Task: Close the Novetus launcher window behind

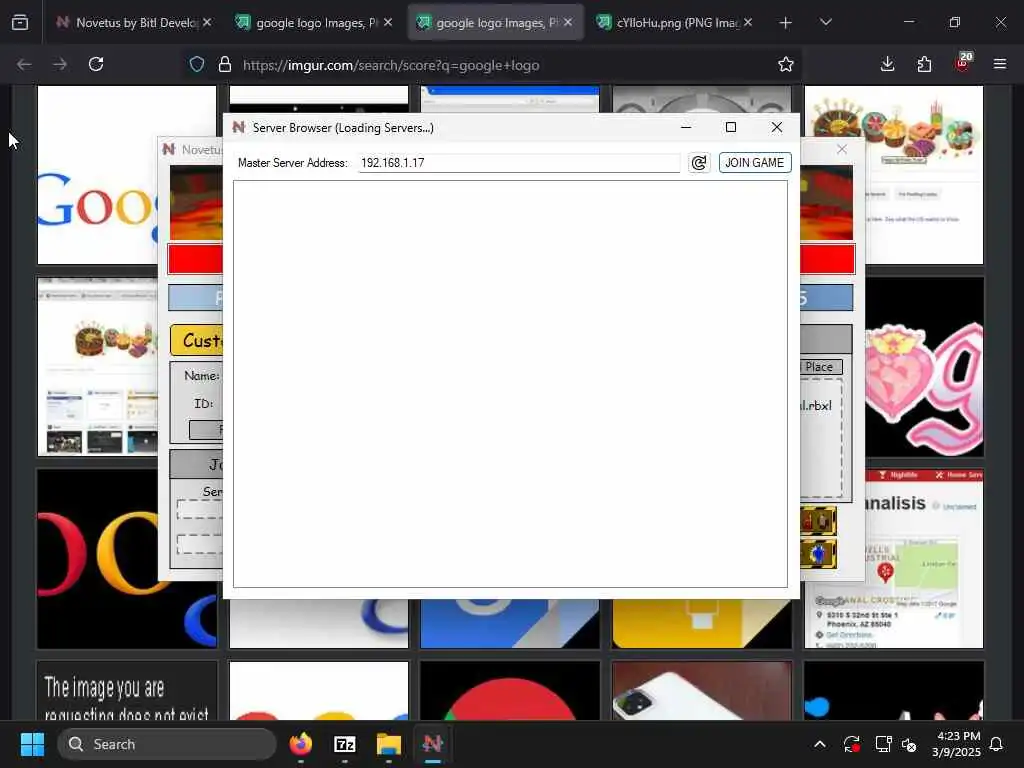Action: (x=842, y=150)
